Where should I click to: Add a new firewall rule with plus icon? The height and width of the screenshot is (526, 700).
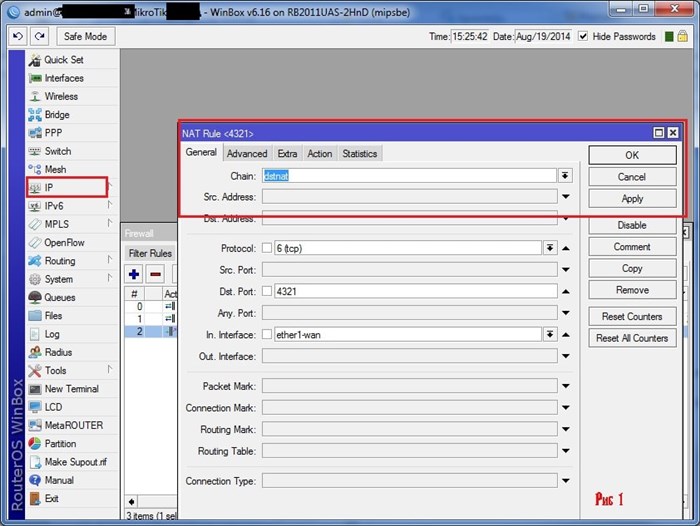pyautogui.click(x=133, y=274)
